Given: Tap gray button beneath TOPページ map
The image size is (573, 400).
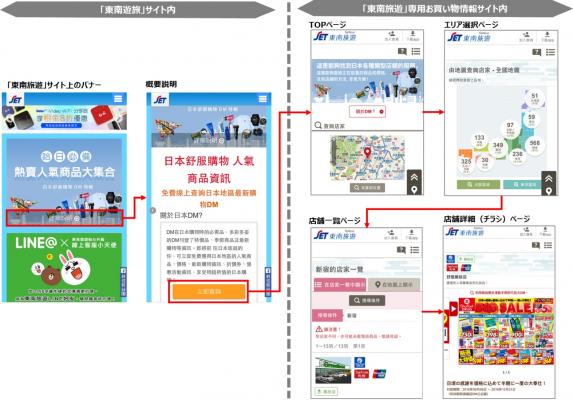Looking at the screenshot, I should [x=367, y=188].
